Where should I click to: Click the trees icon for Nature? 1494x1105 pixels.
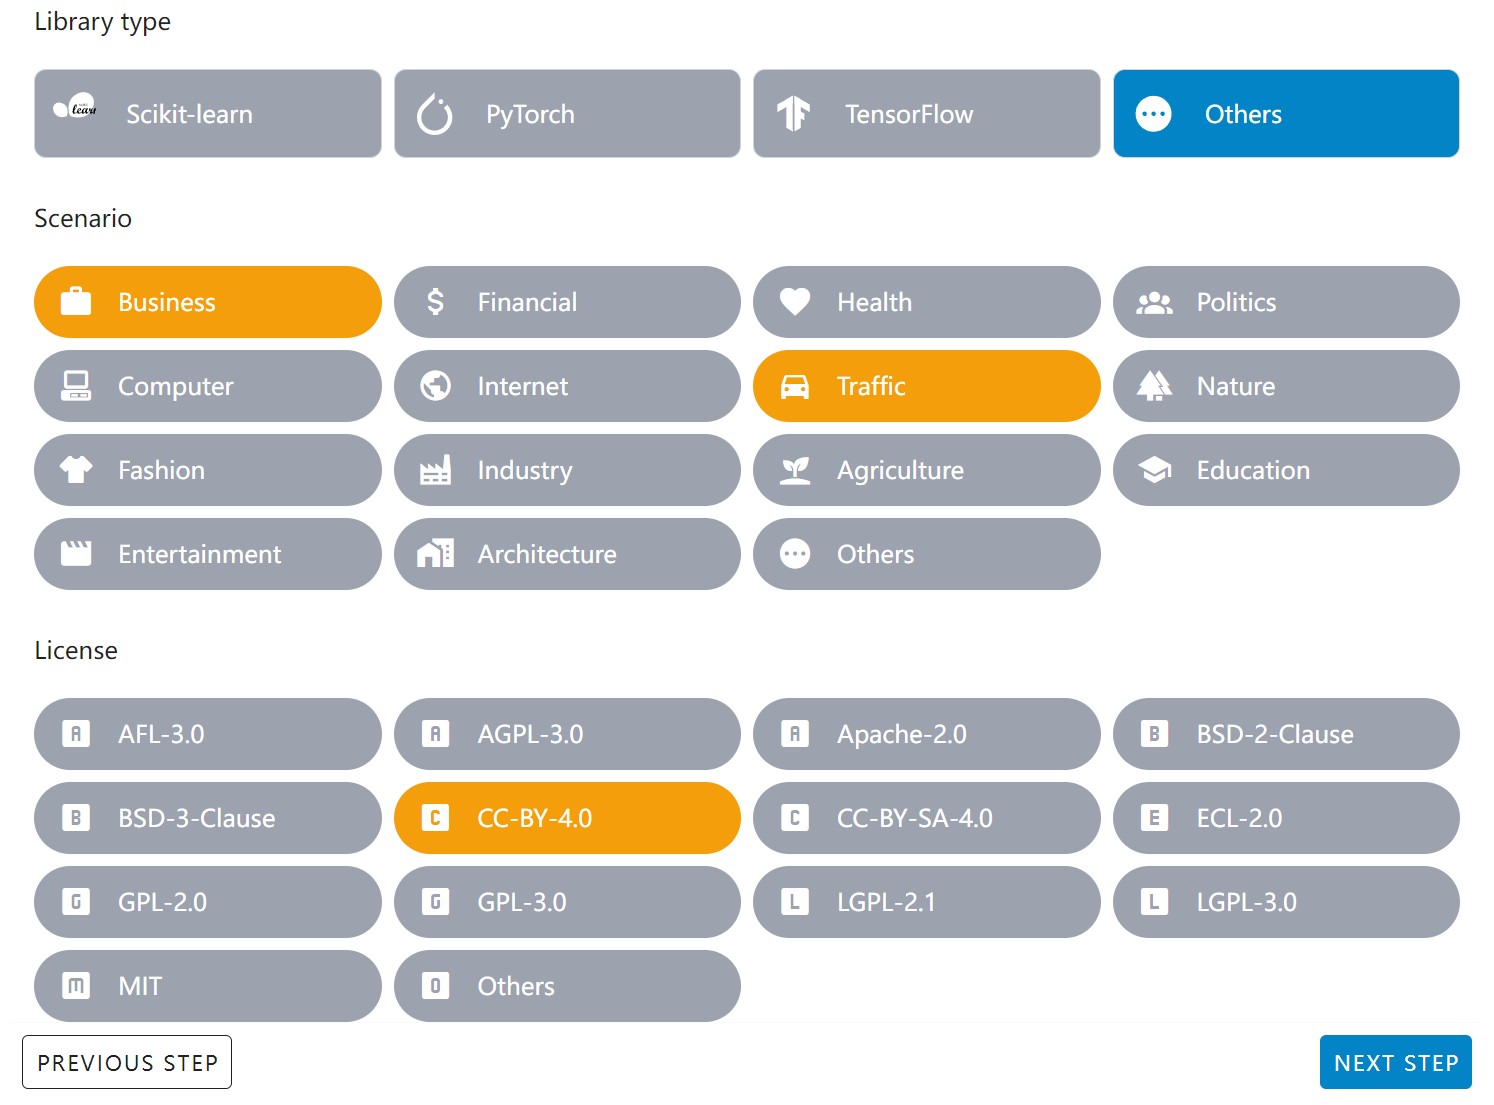pyautogui.click(x=1155, y=386)
